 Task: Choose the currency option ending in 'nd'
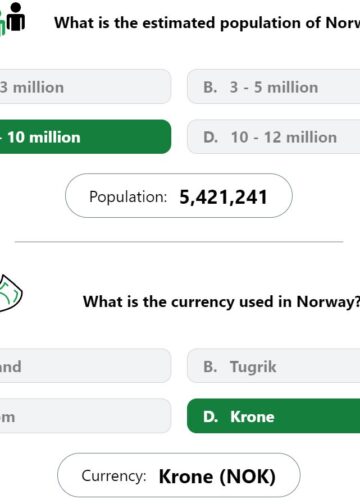pyautogui.click(x=85, y=366)
